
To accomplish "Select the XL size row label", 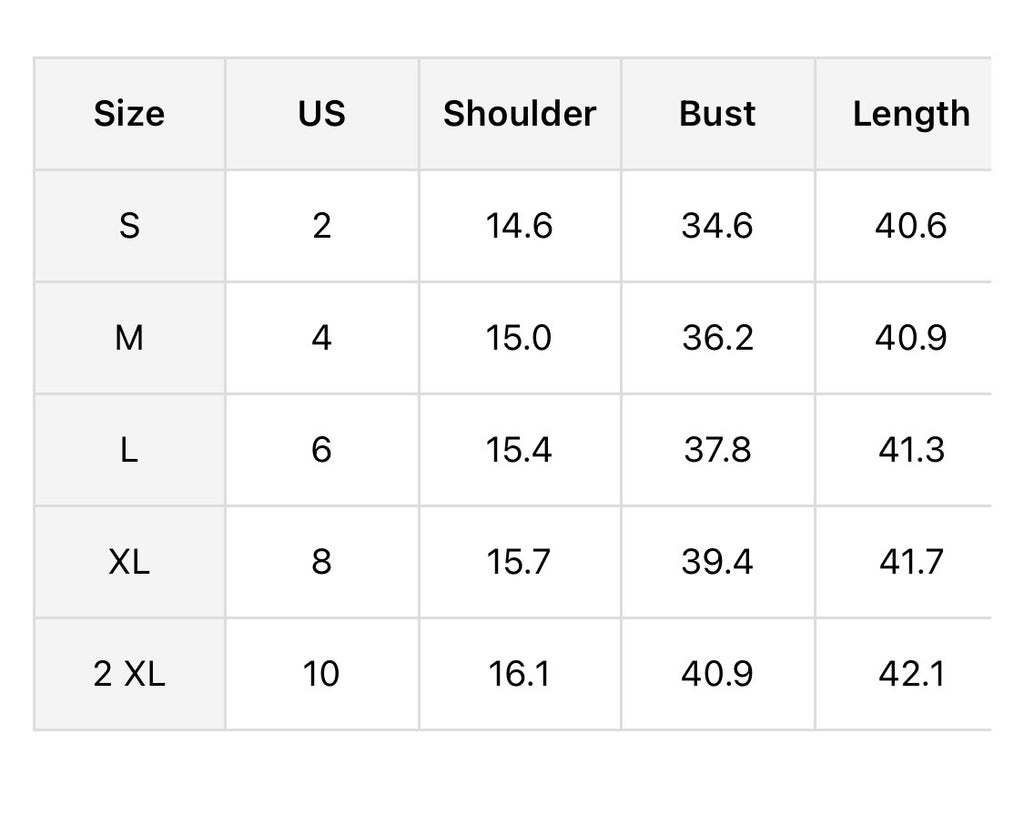I will [129, 562].
